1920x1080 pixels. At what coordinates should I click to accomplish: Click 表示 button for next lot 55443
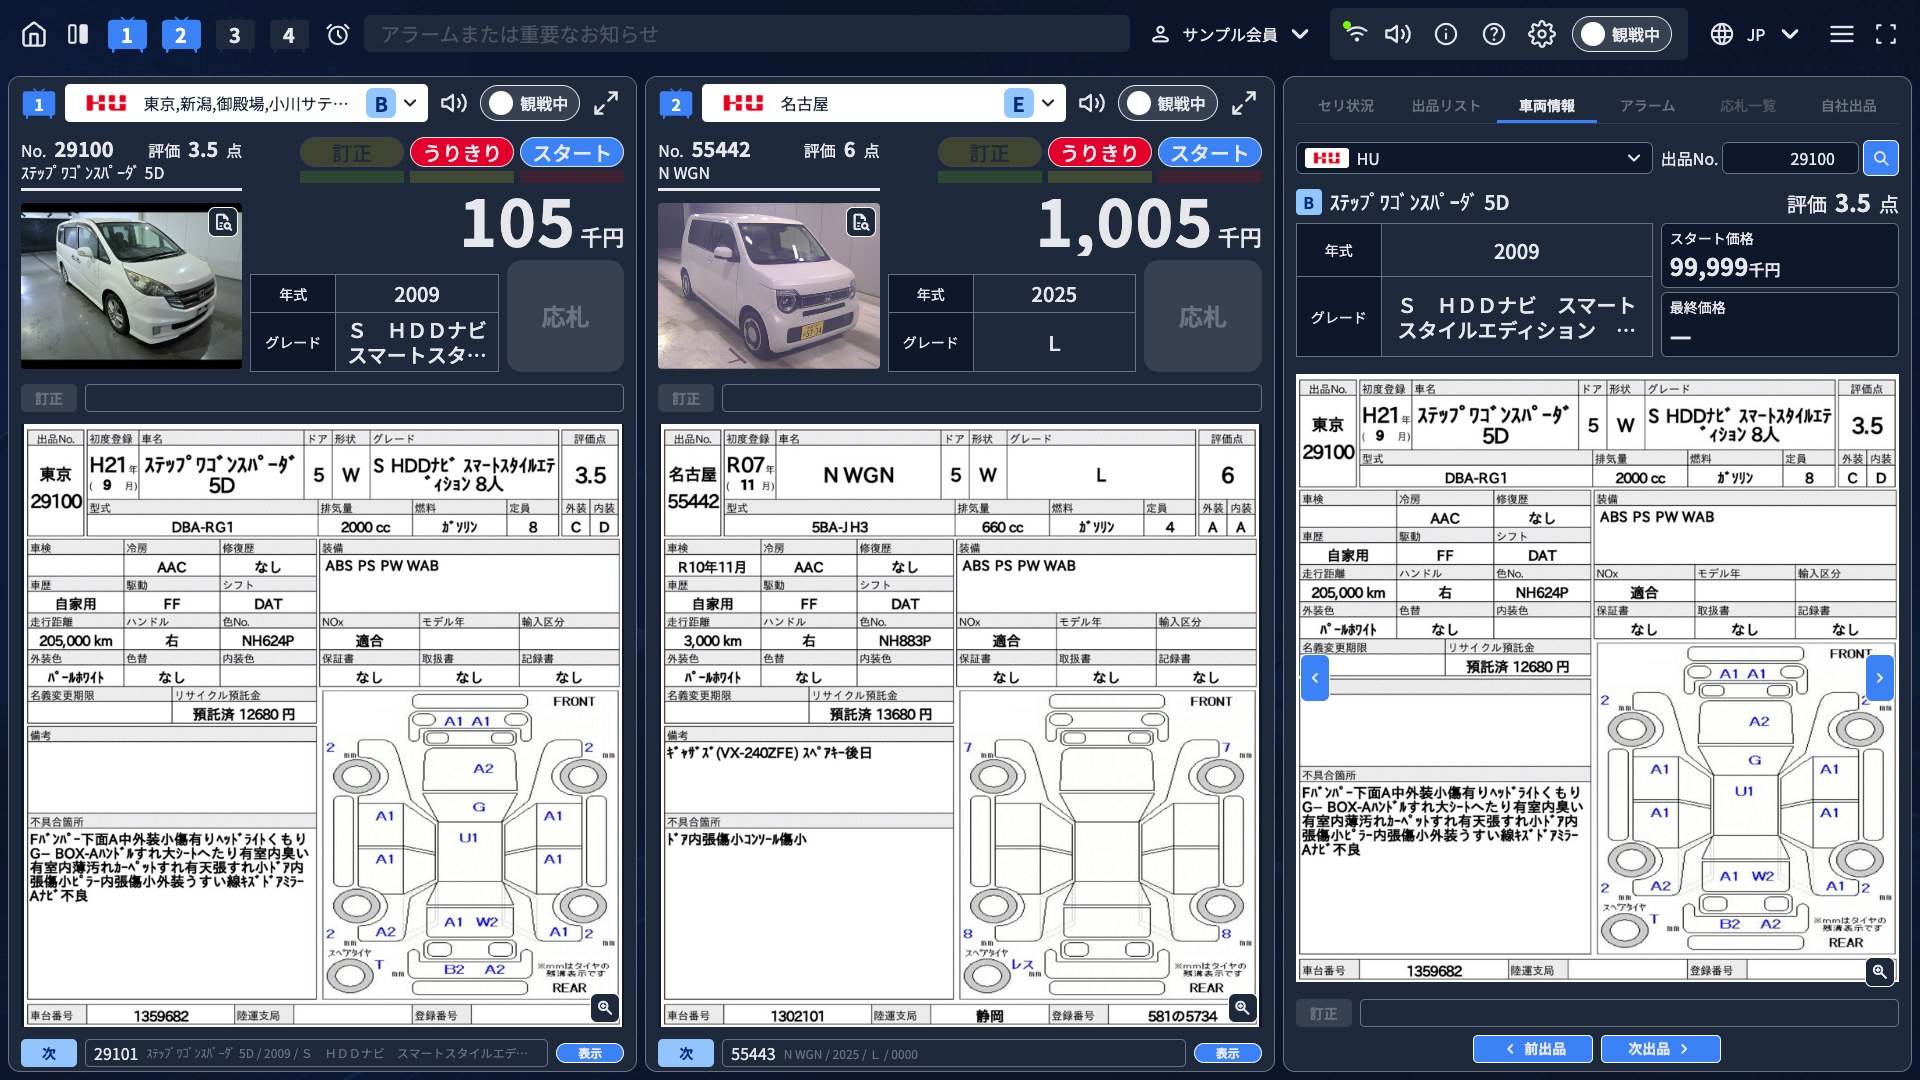coord(1227,1053)
